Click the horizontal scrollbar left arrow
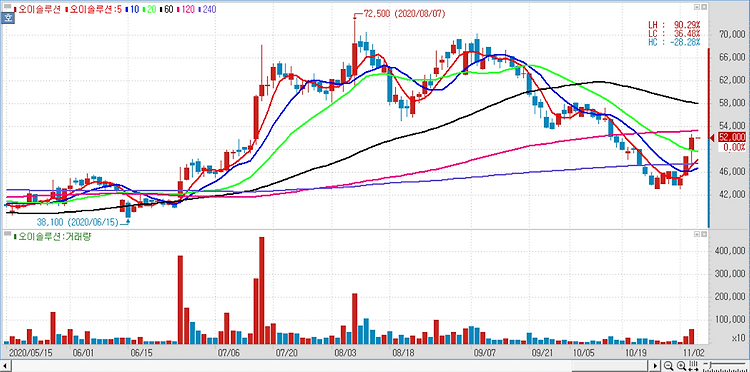This screenshot has width=750, height=372. pos(4,366)
